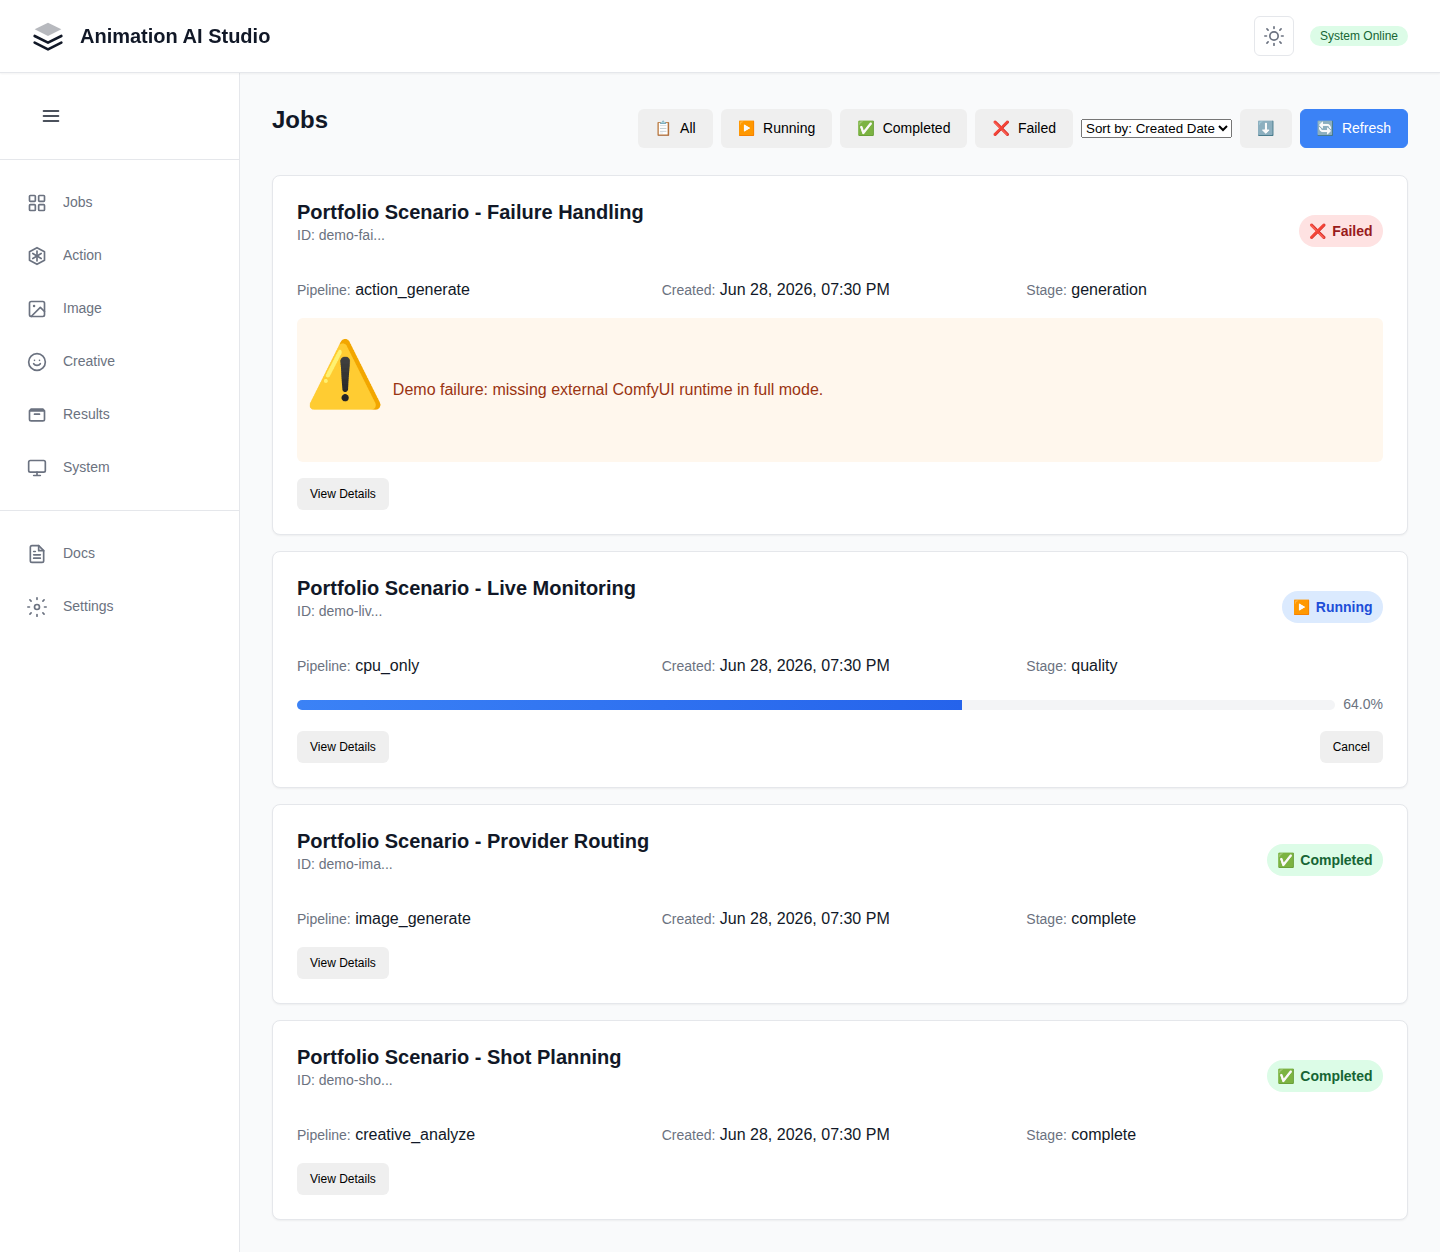
Task: Click the Failed status badge on Failure Handling
Action: [x=1341, y=231]
